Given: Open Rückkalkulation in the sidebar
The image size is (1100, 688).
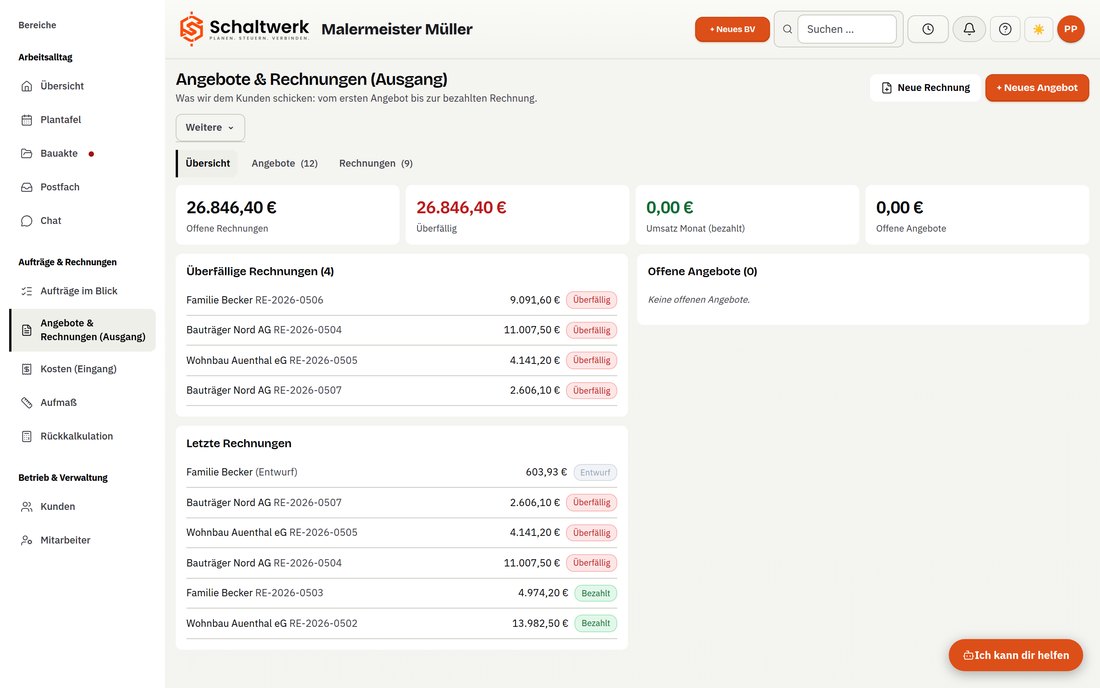Looking at the screenshot, I should pos(82,436).
